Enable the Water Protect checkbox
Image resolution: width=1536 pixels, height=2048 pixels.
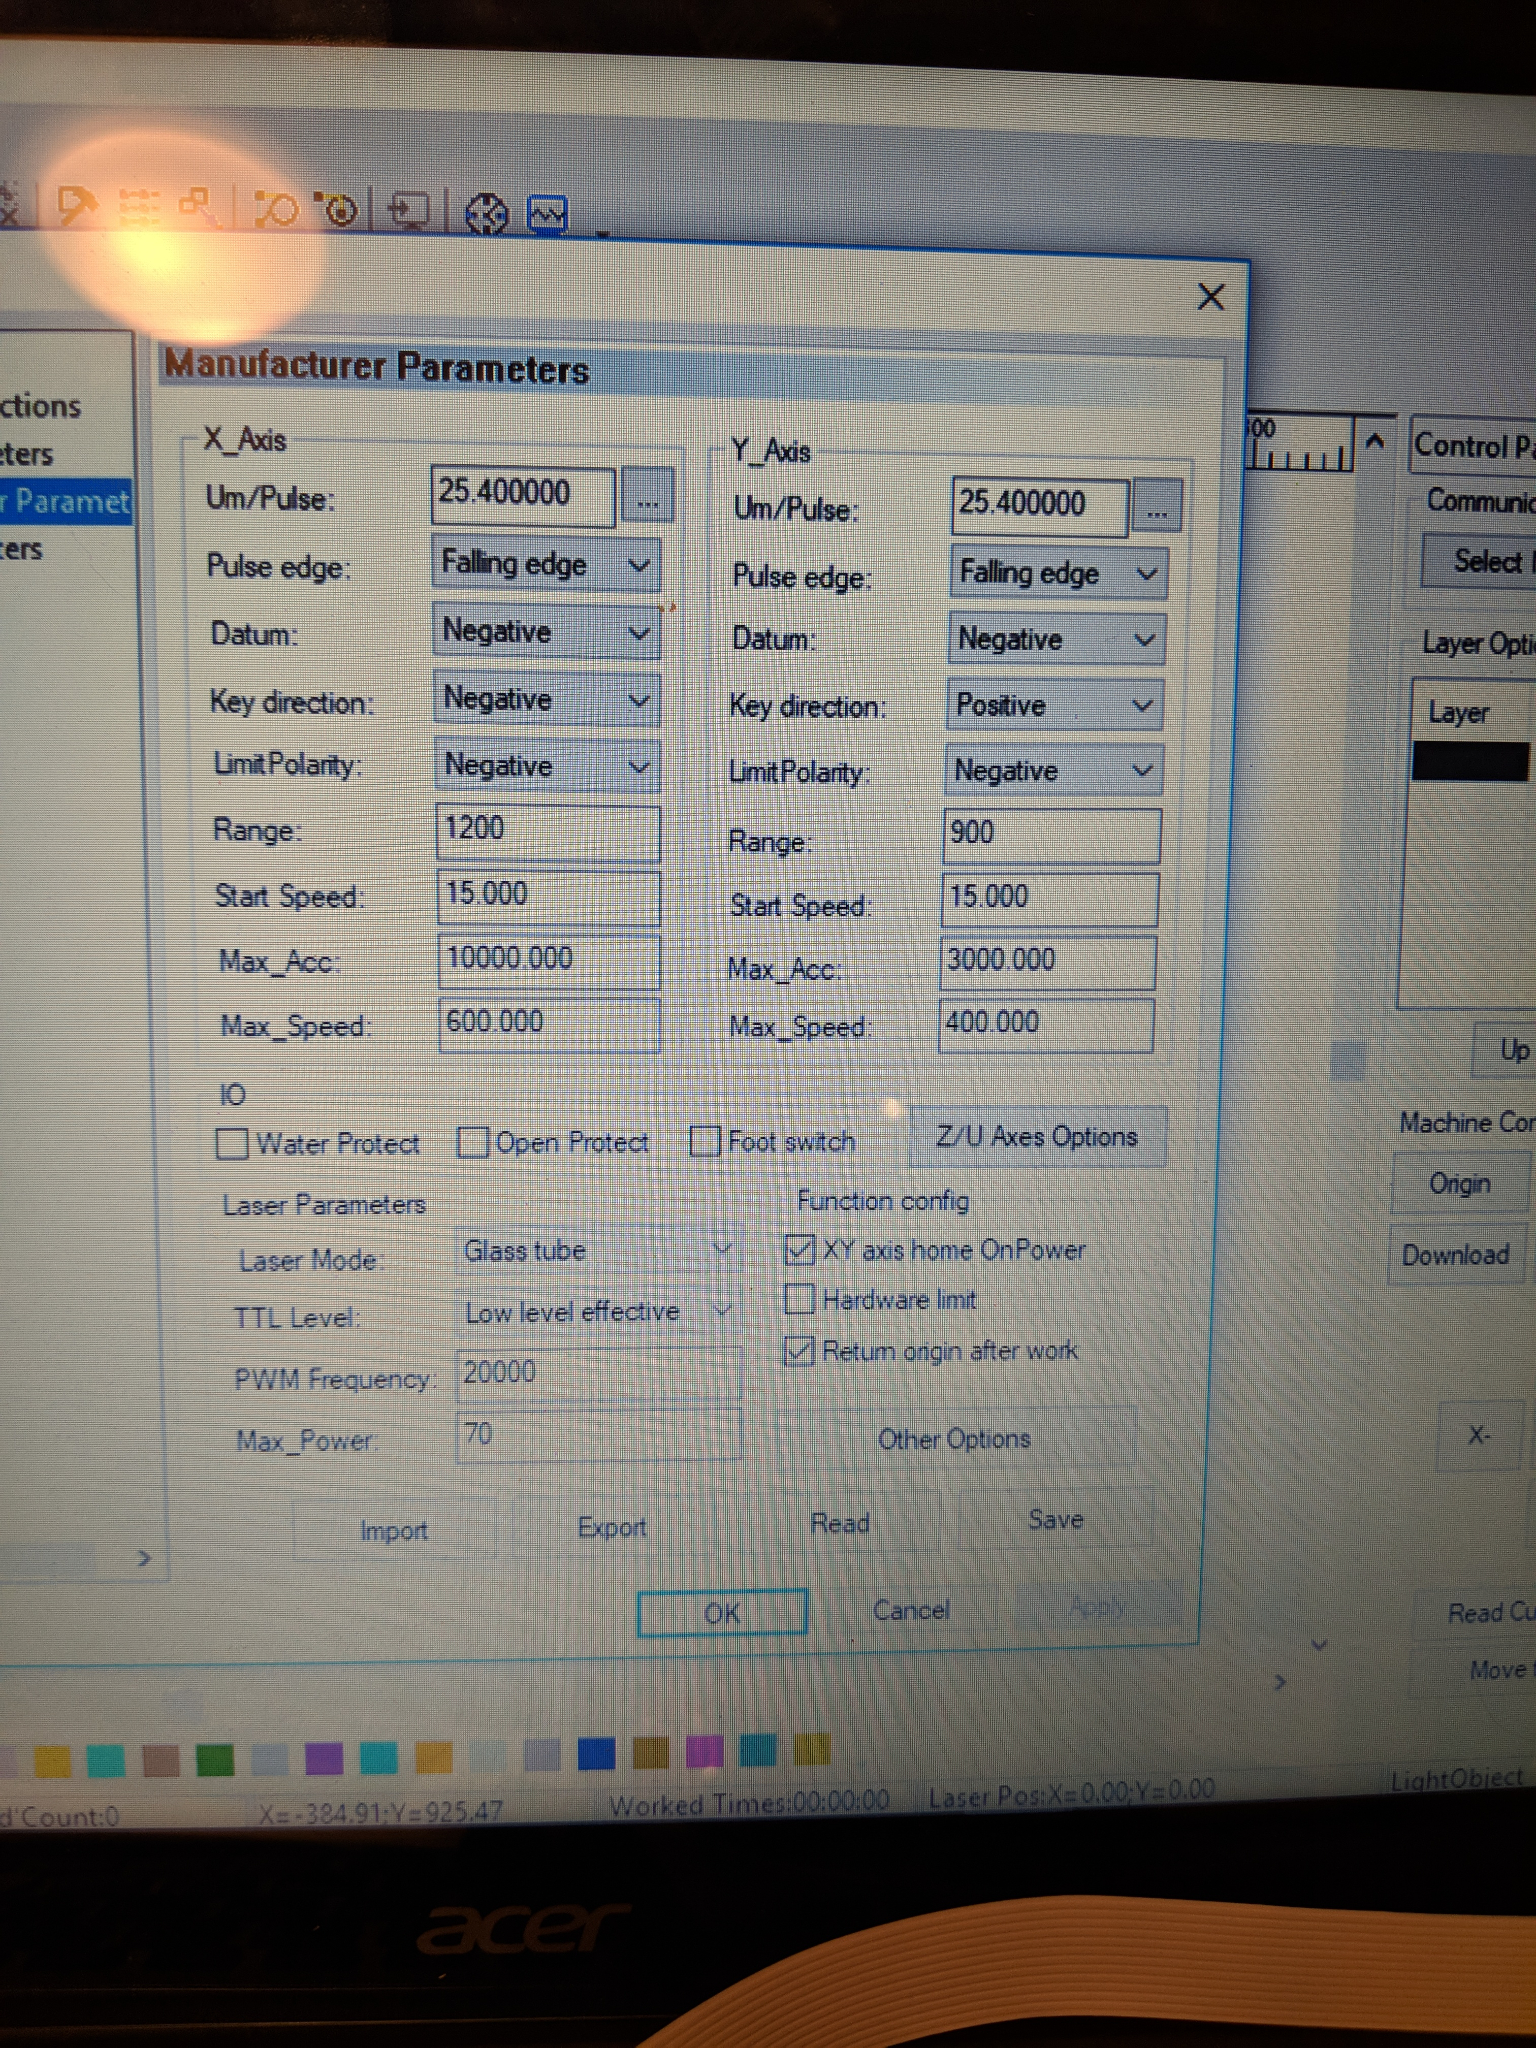pyautogui.click(x=232, y=1143)
